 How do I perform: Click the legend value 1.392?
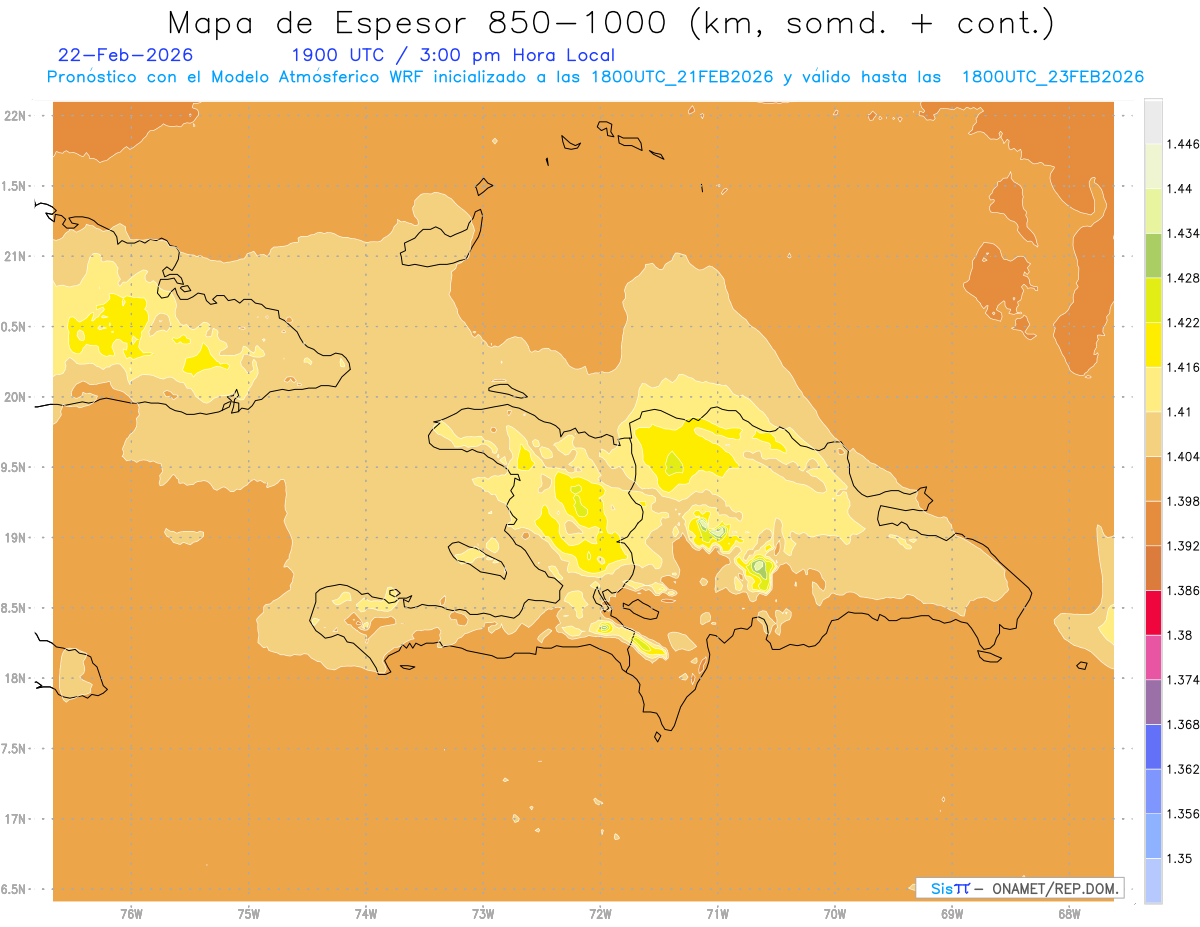pos(1183,546)
